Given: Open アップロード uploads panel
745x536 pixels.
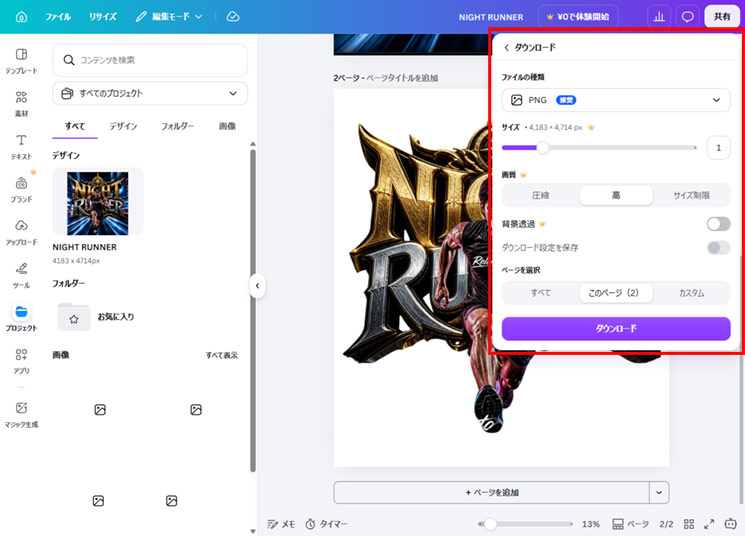Looking at the screenshot, I should 21,232.
